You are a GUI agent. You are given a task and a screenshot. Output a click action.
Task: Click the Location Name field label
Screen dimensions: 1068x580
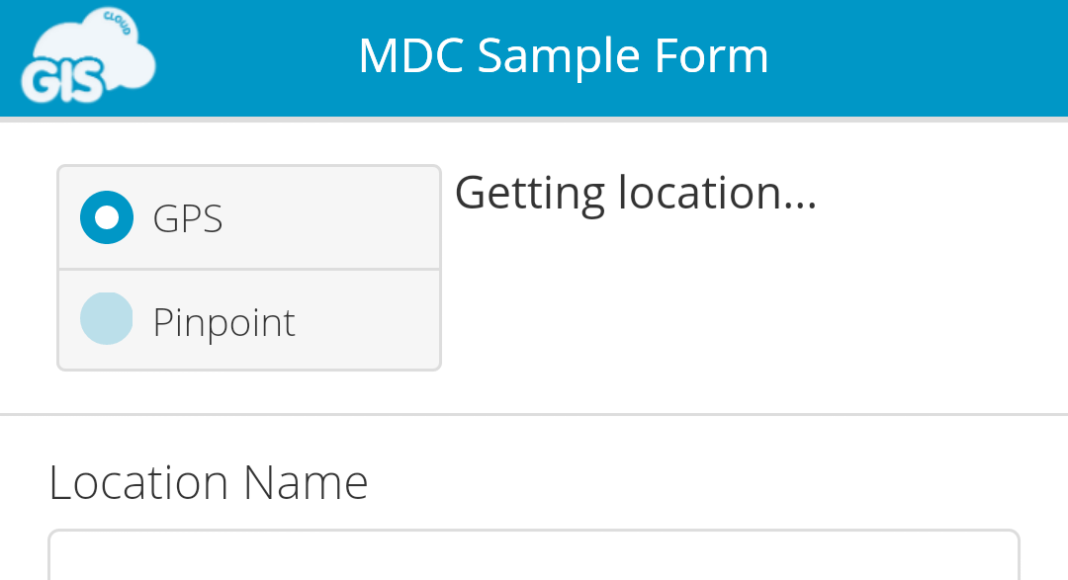(208, 483)
